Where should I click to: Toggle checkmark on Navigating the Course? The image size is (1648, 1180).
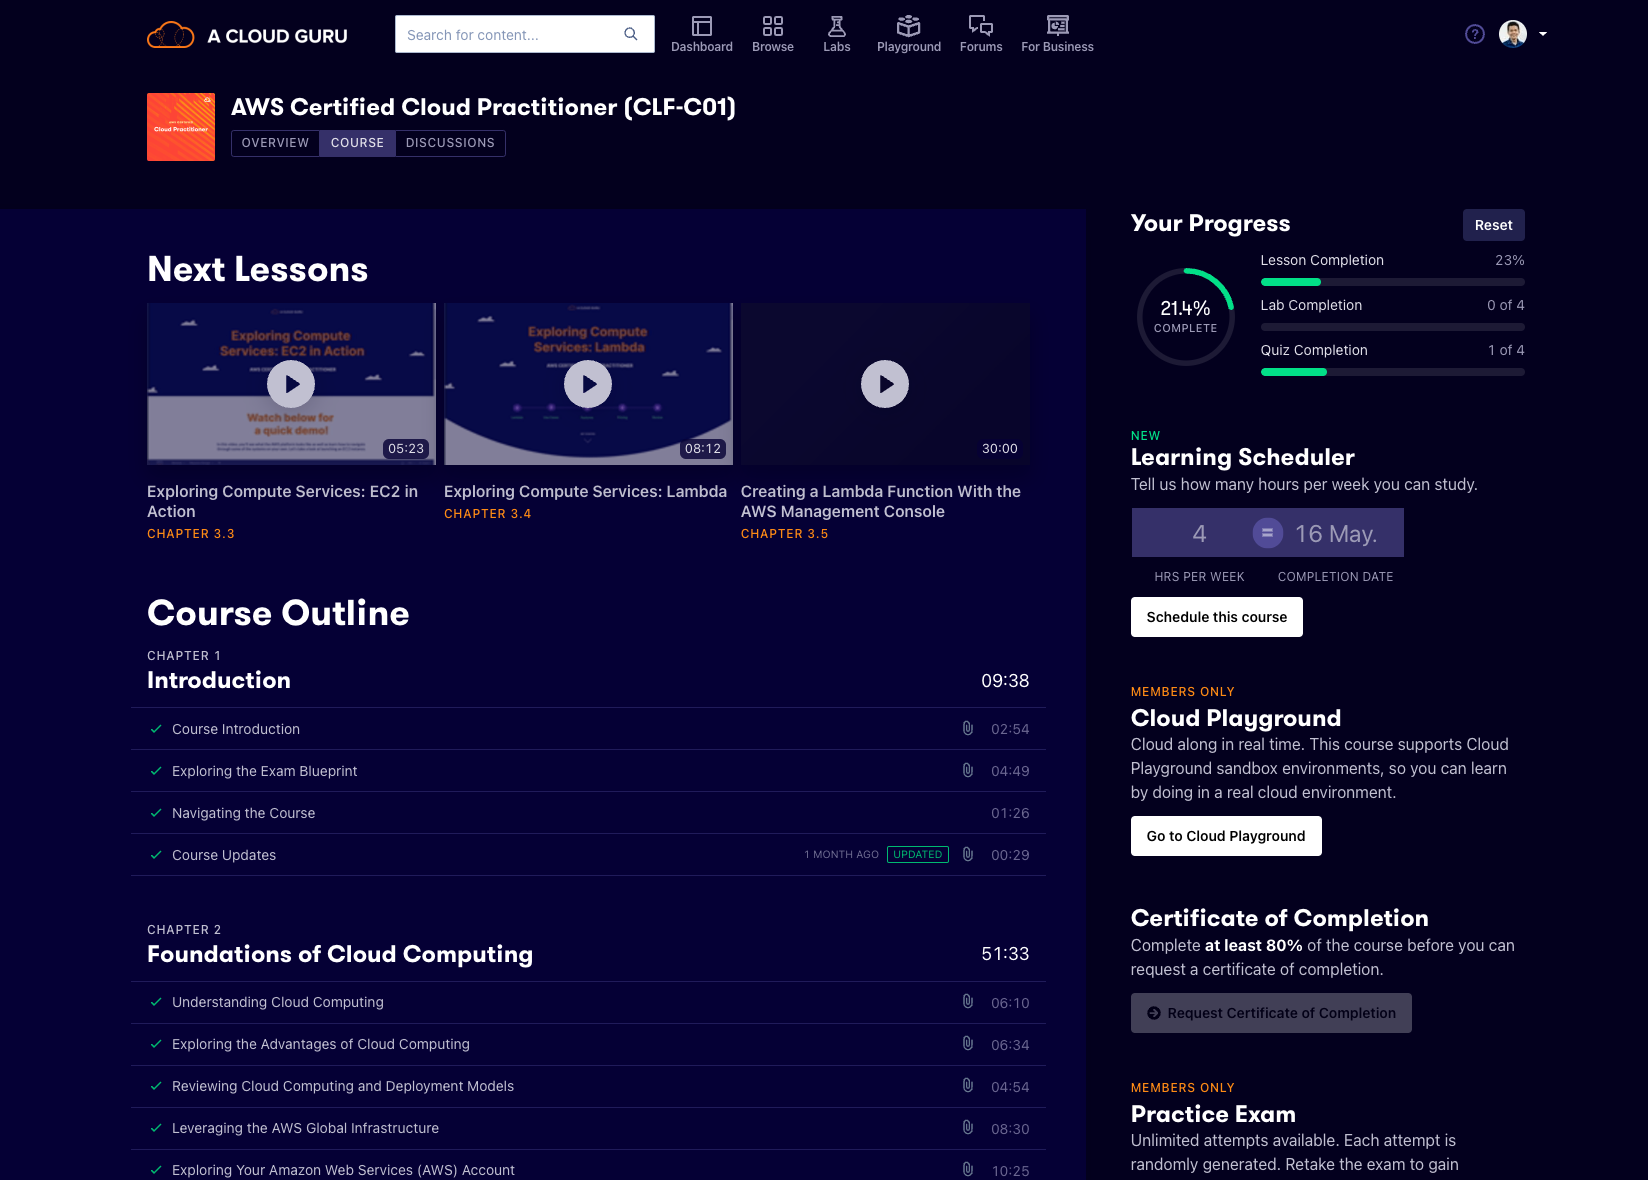coord(156,813)
